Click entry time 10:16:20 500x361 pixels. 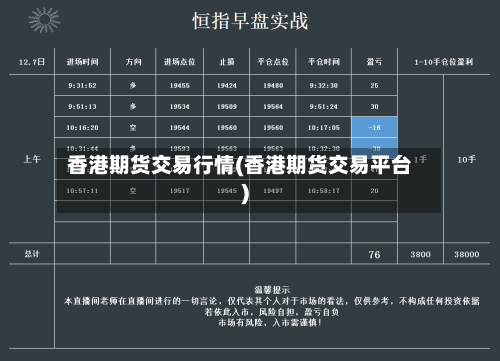pyautogui.click(x=82, y=128)
